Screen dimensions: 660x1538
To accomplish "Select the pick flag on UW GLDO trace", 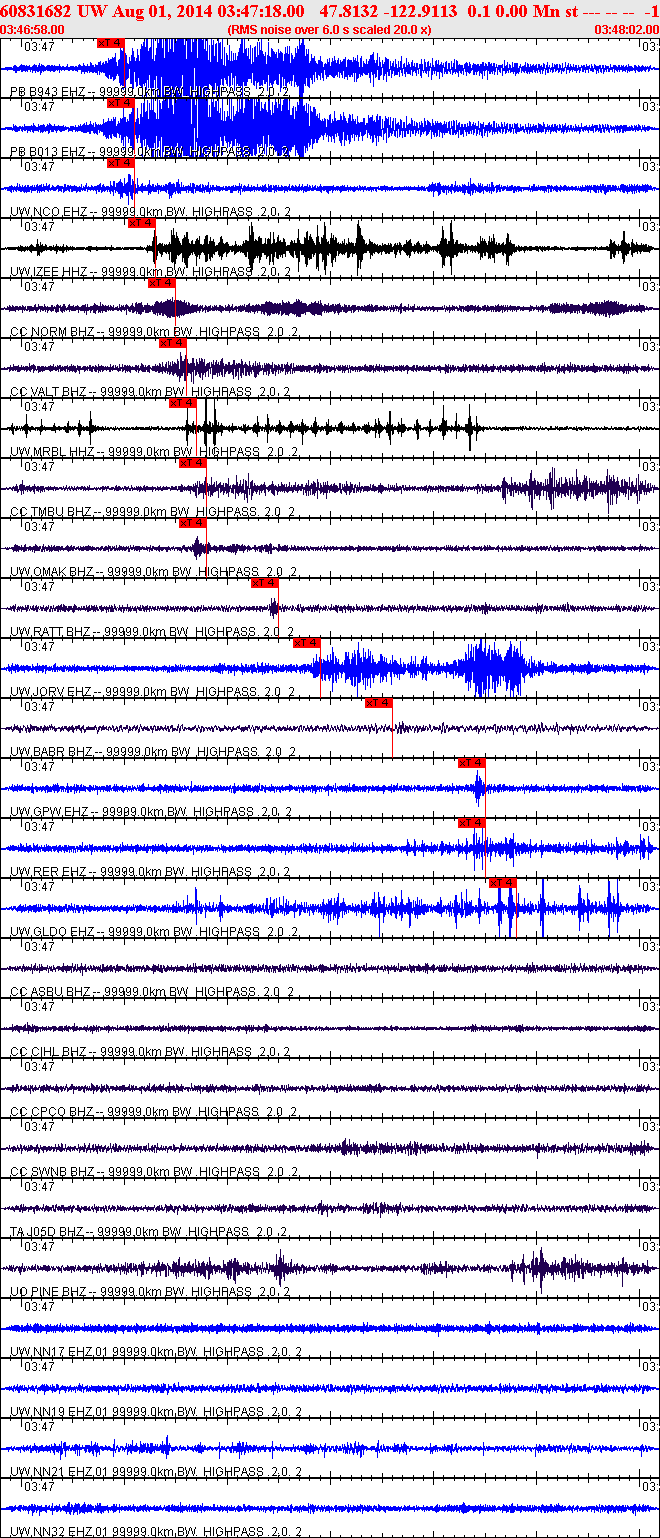I will tap(502, 883).
